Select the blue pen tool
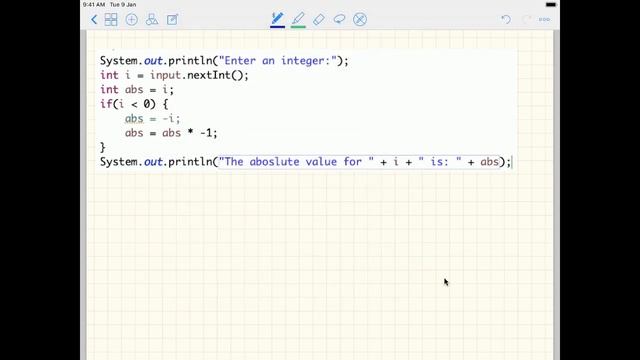This screenshot has height=360, width=640. (x=278, y=18)
